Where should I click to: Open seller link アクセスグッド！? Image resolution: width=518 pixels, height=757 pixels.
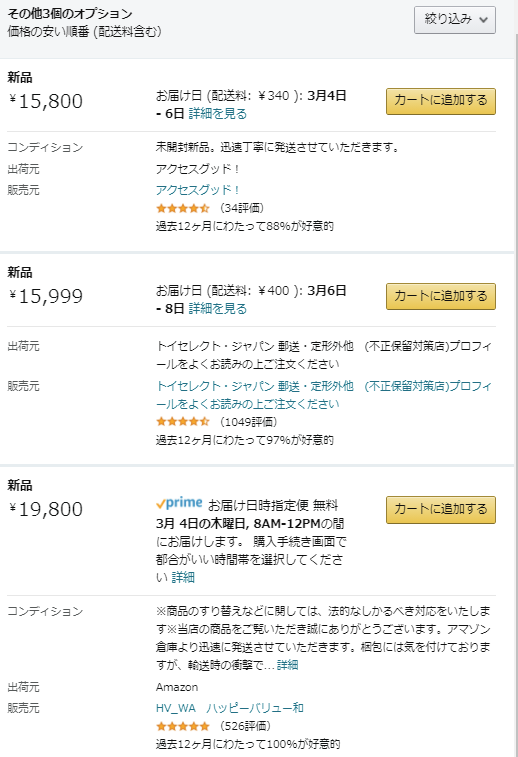click(x=197, y=190)
